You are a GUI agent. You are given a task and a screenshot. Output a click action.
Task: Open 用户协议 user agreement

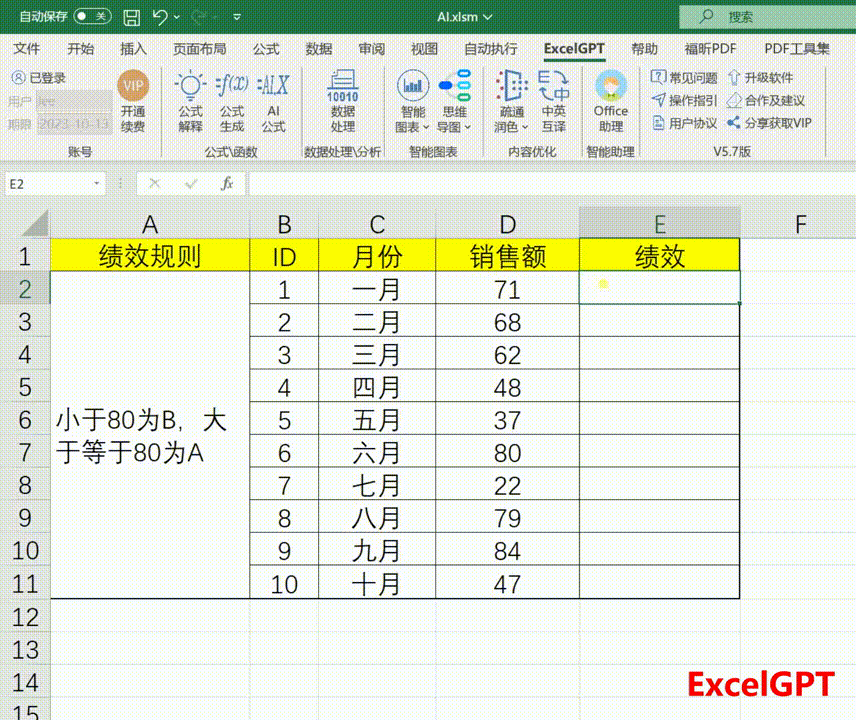coord(683,123)
